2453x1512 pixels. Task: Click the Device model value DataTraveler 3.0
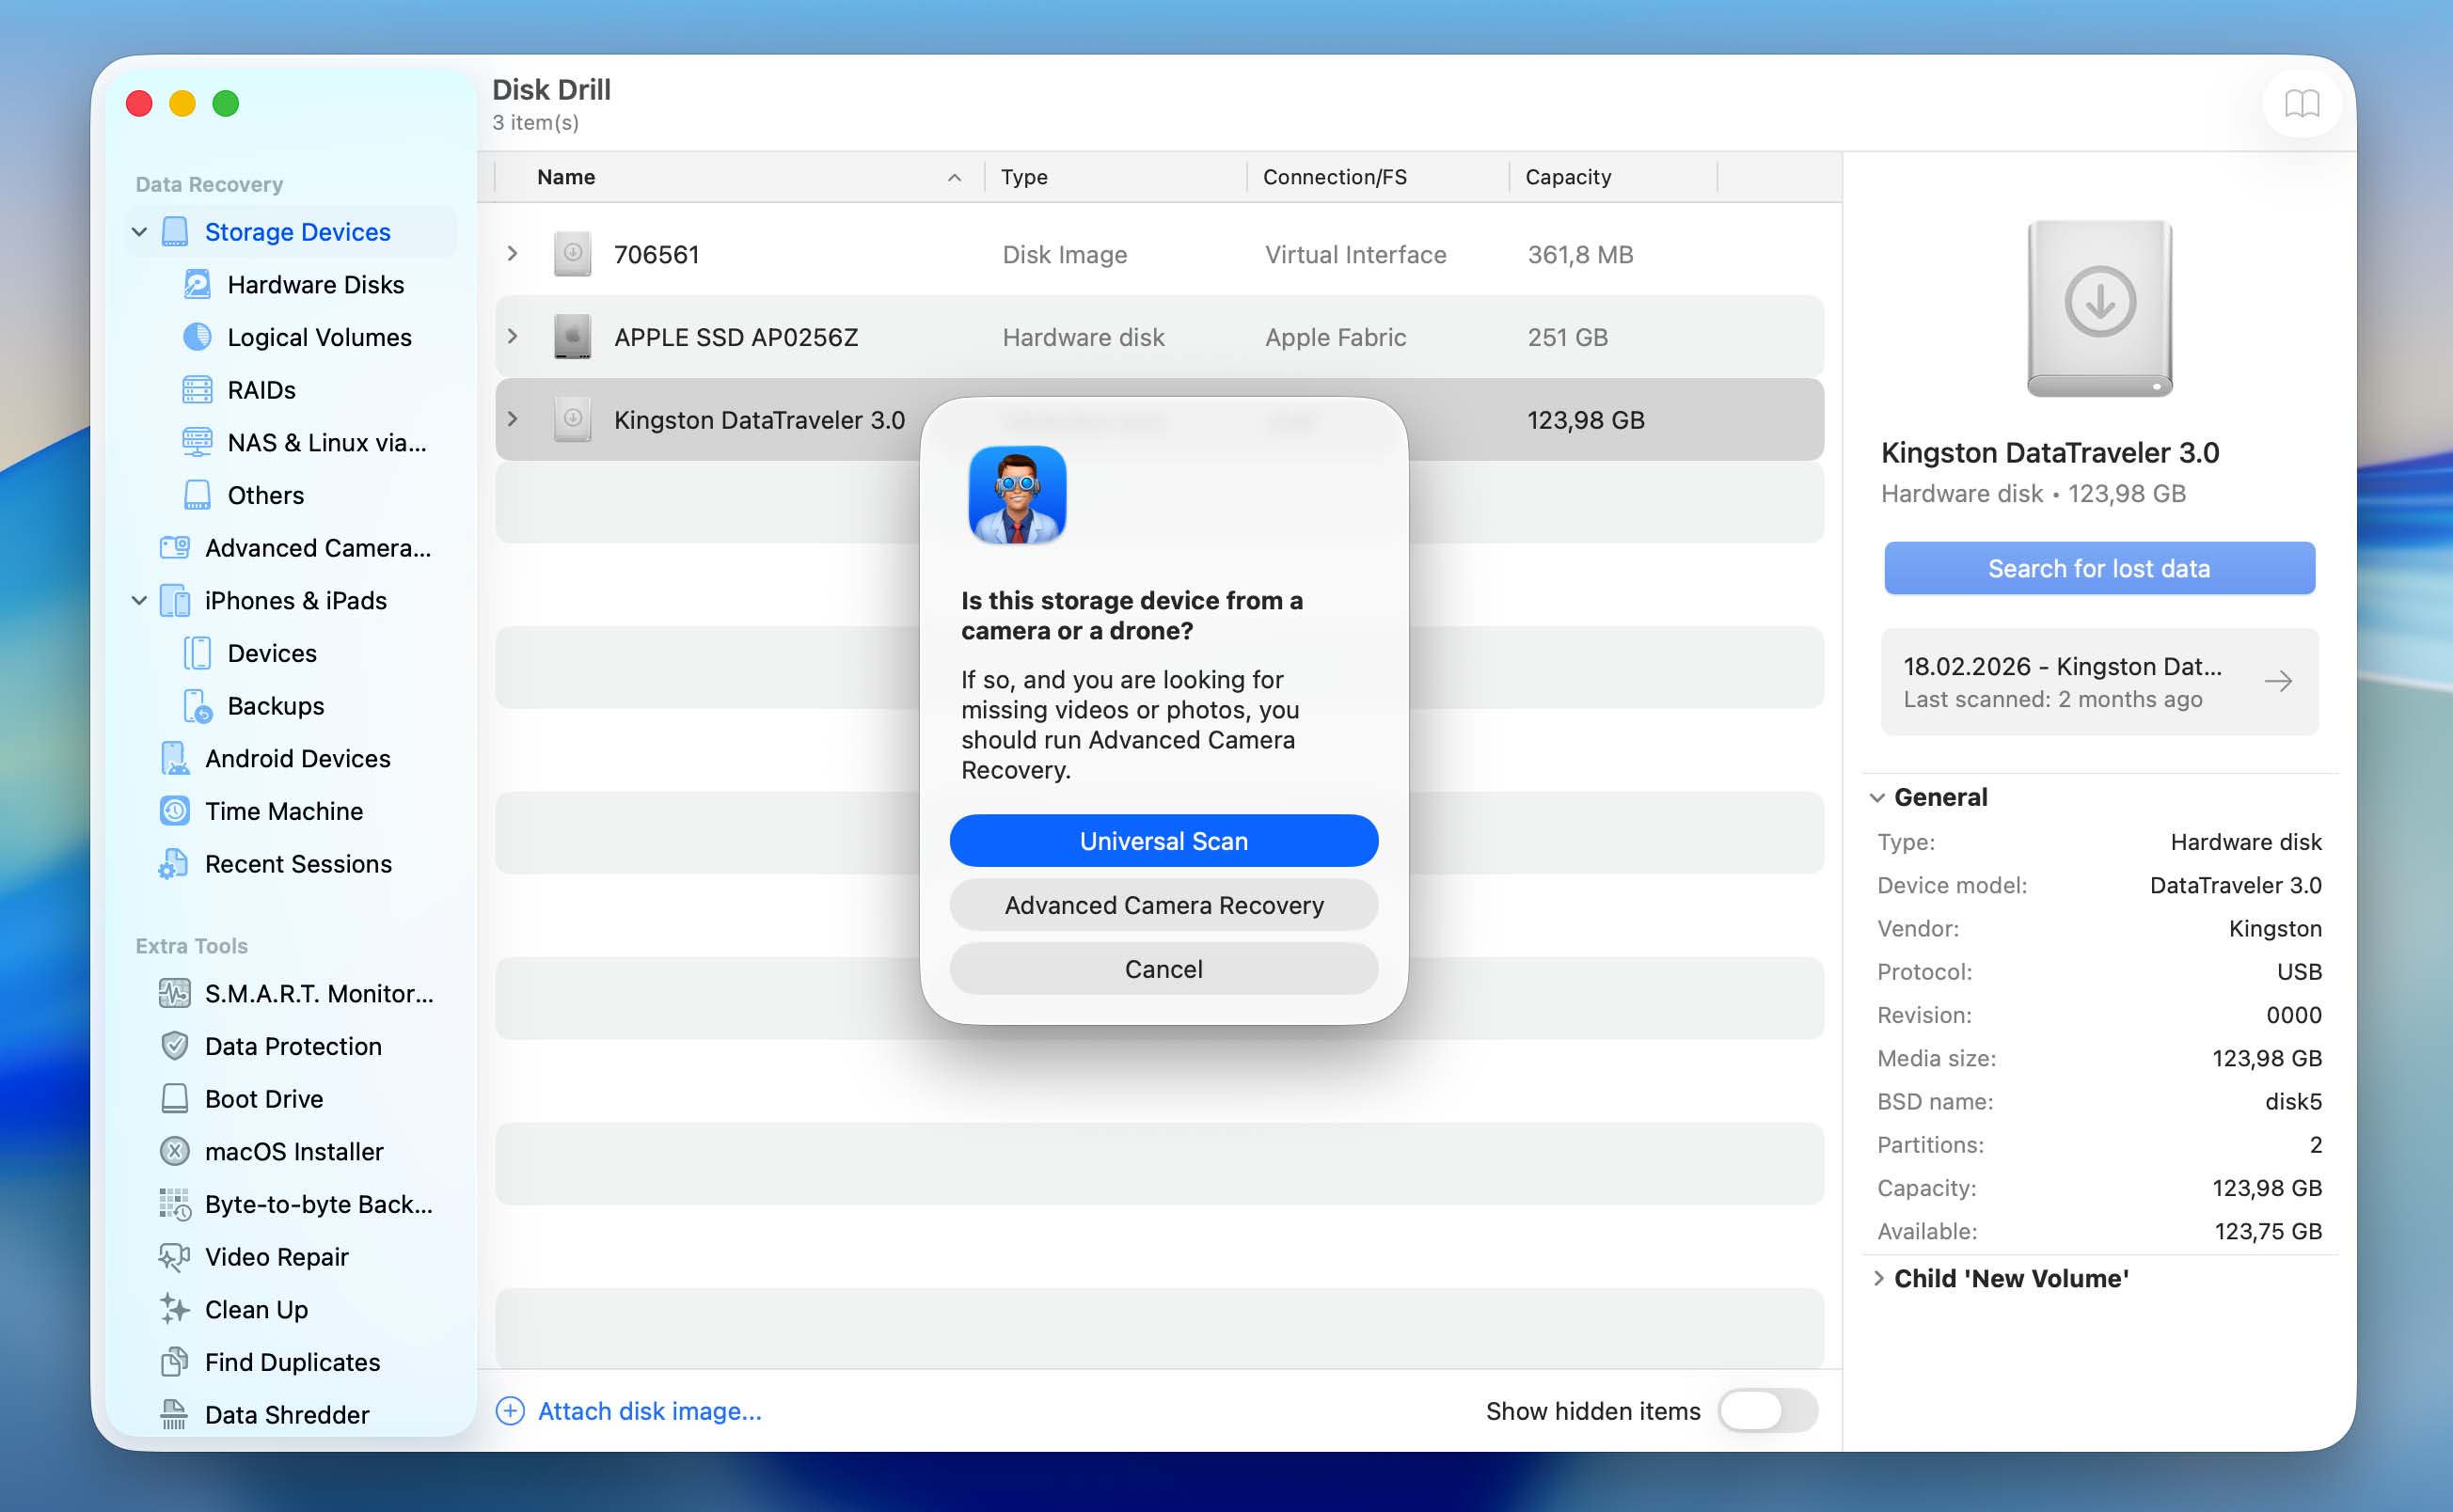[2236, 885]
